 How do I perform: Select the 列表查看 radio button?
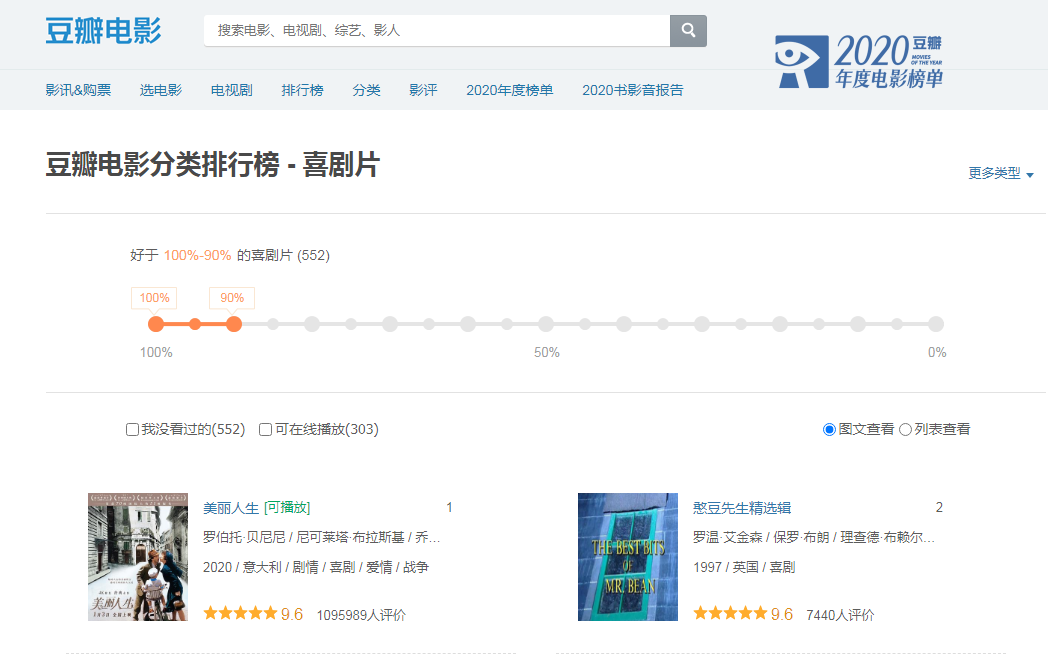point(905,429)
